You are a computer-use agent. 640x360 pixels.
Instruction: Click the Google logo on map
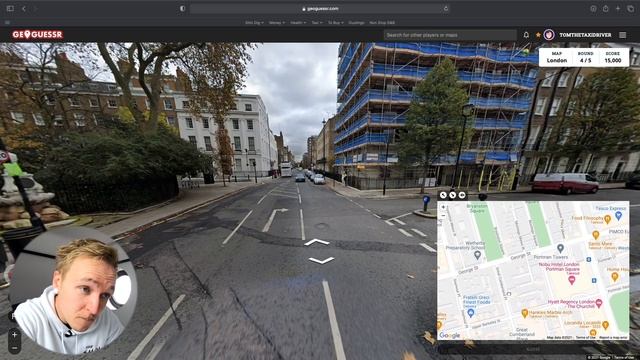[450, 336]
